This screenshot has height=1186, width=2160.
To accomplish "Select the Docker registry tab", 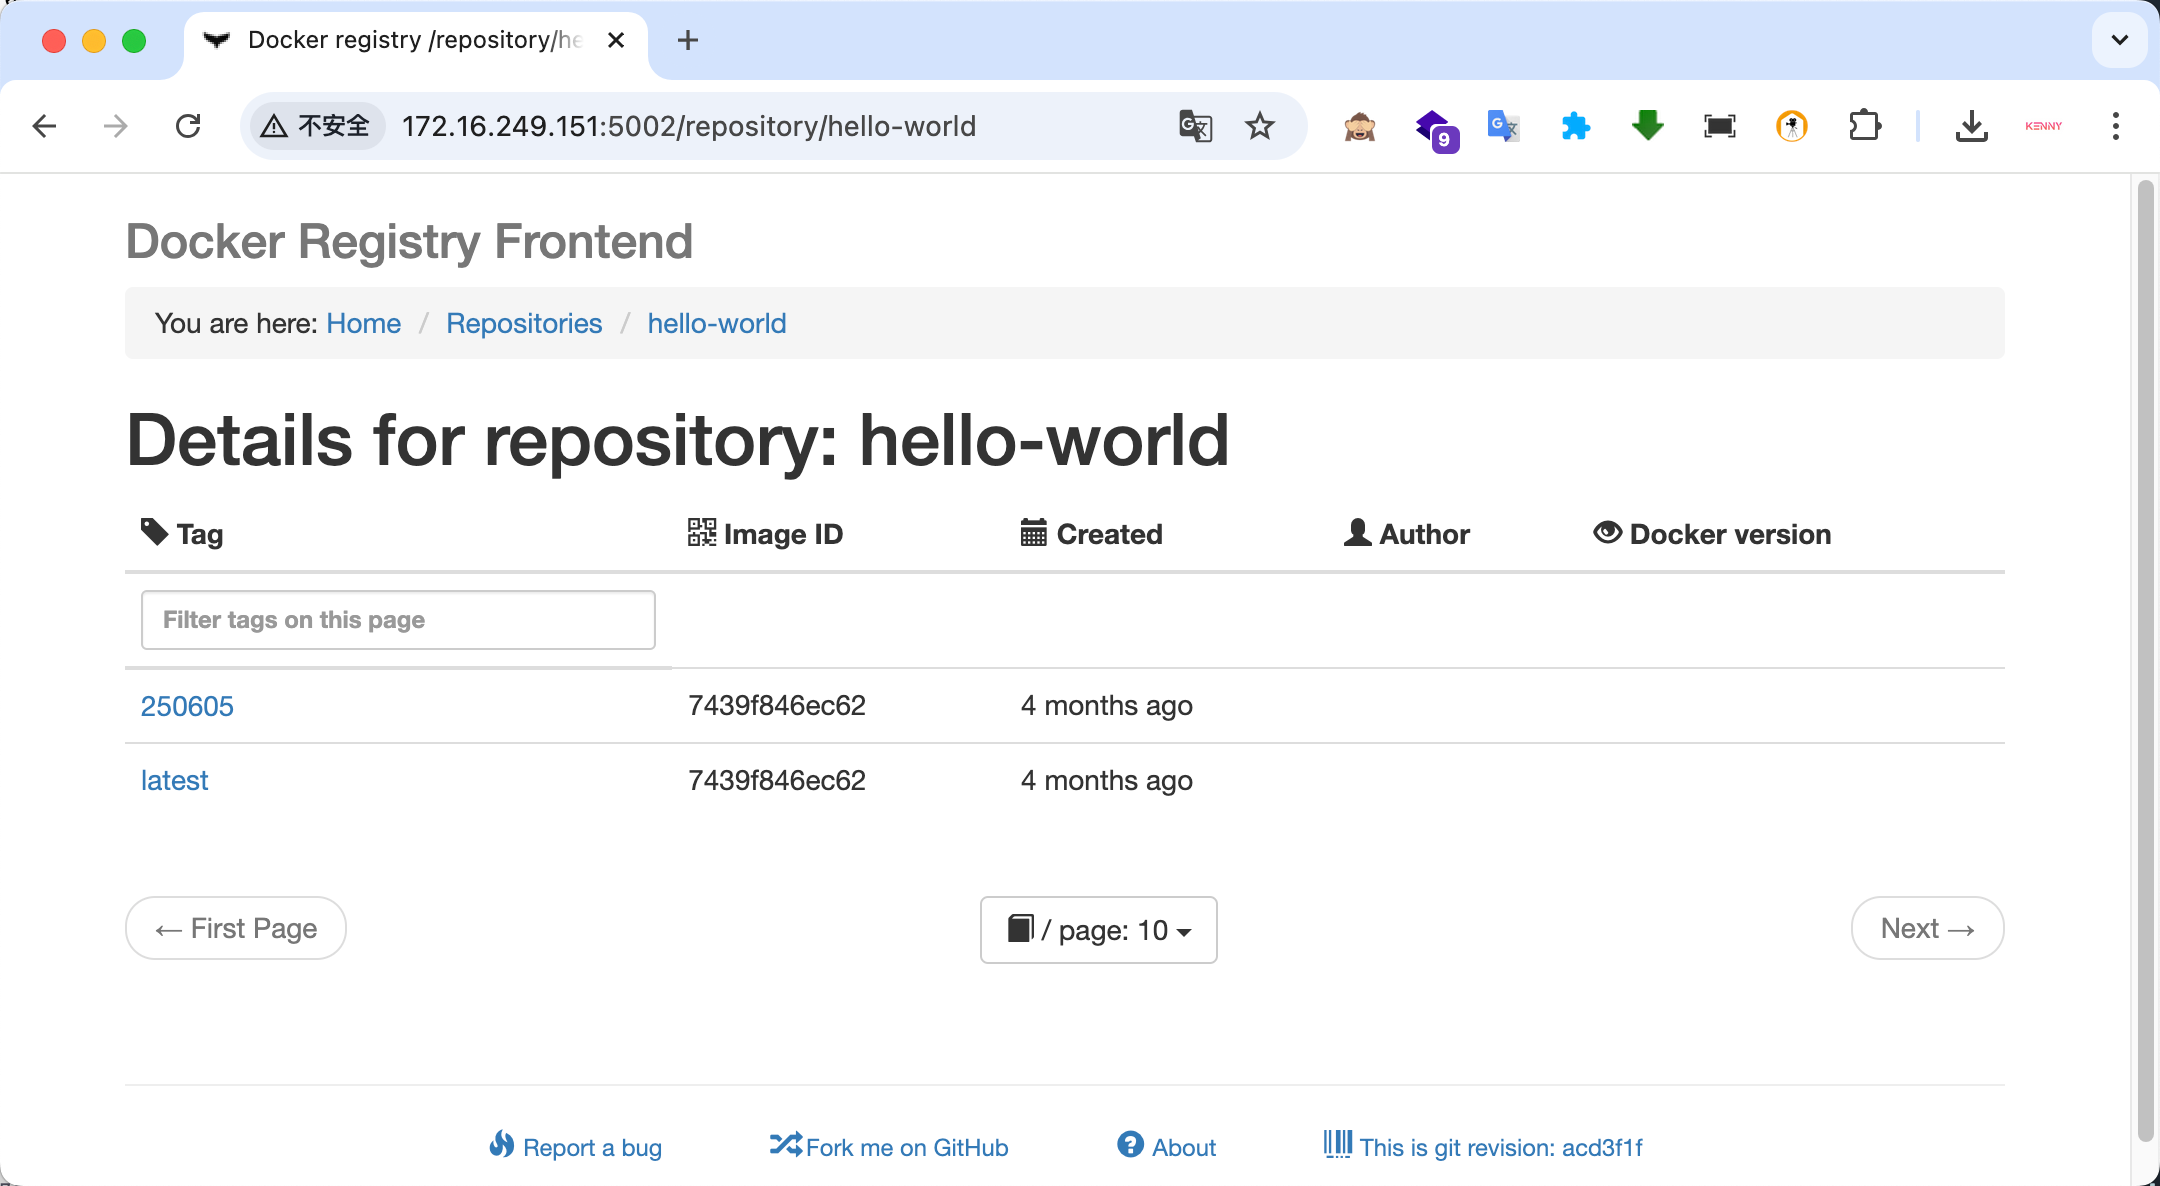I will [414, 40].
